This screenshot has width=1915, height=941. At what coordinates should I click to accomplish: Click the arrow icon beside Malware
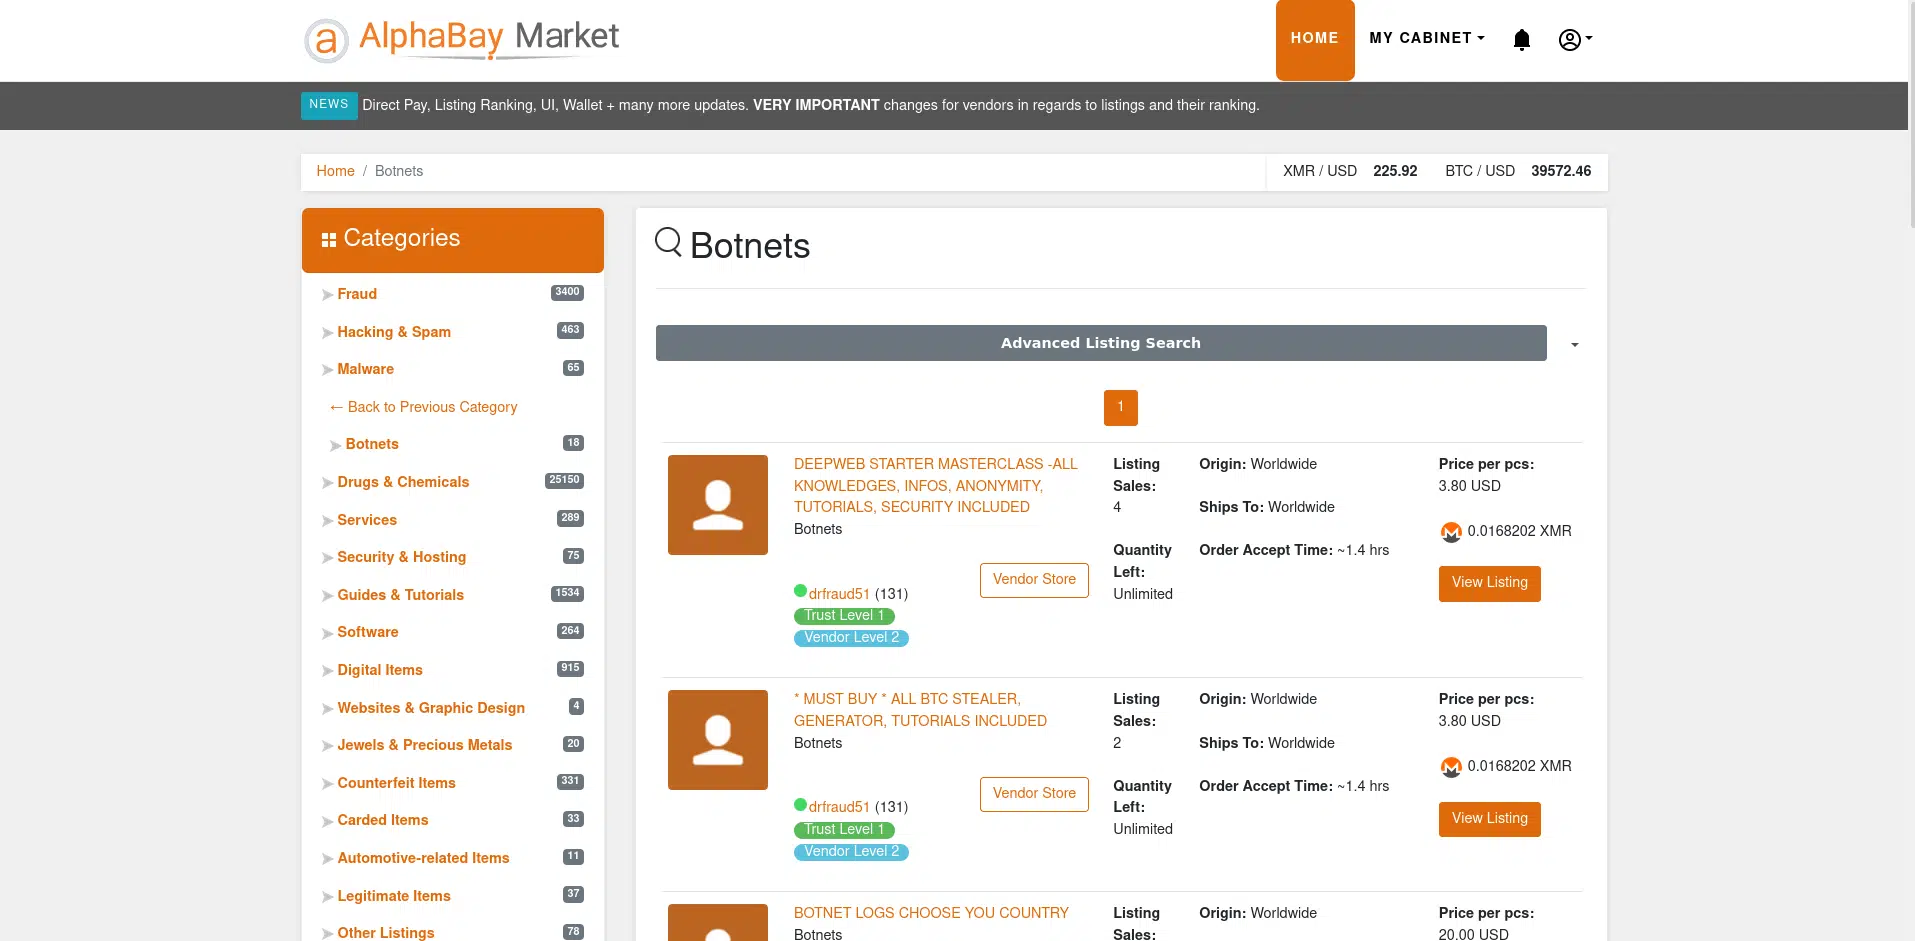coord(327,370)
